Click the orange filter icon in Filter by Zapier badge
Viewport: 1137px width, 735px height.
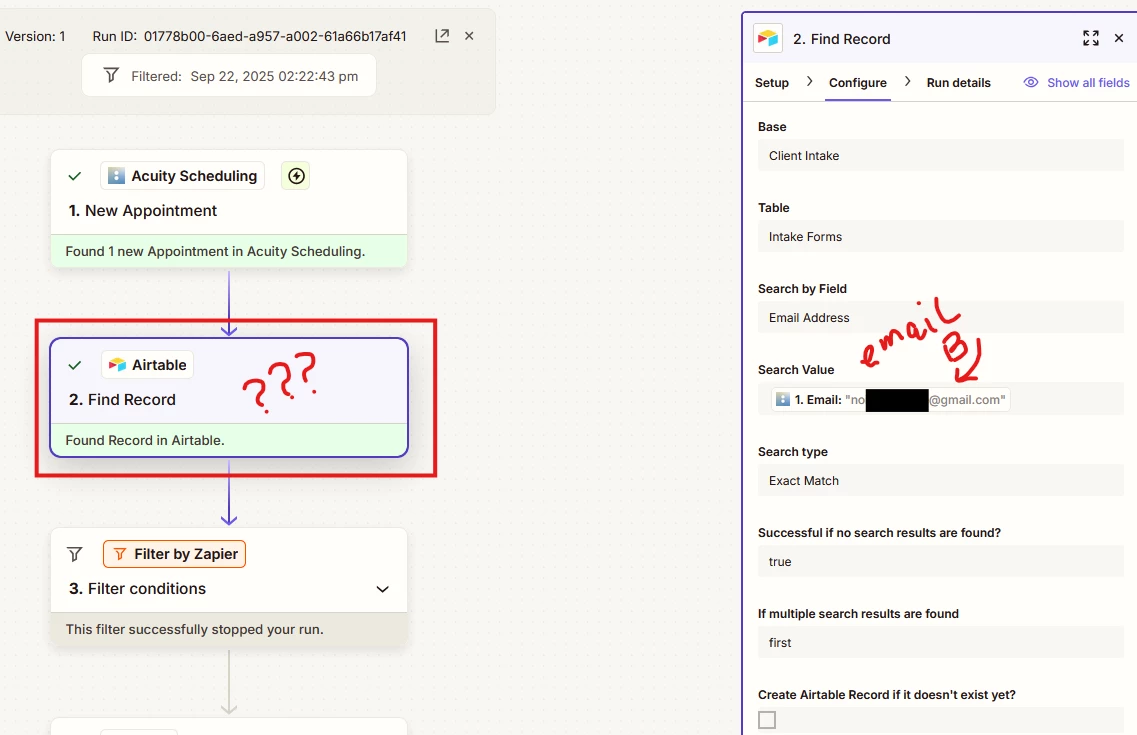coord(120,554)
